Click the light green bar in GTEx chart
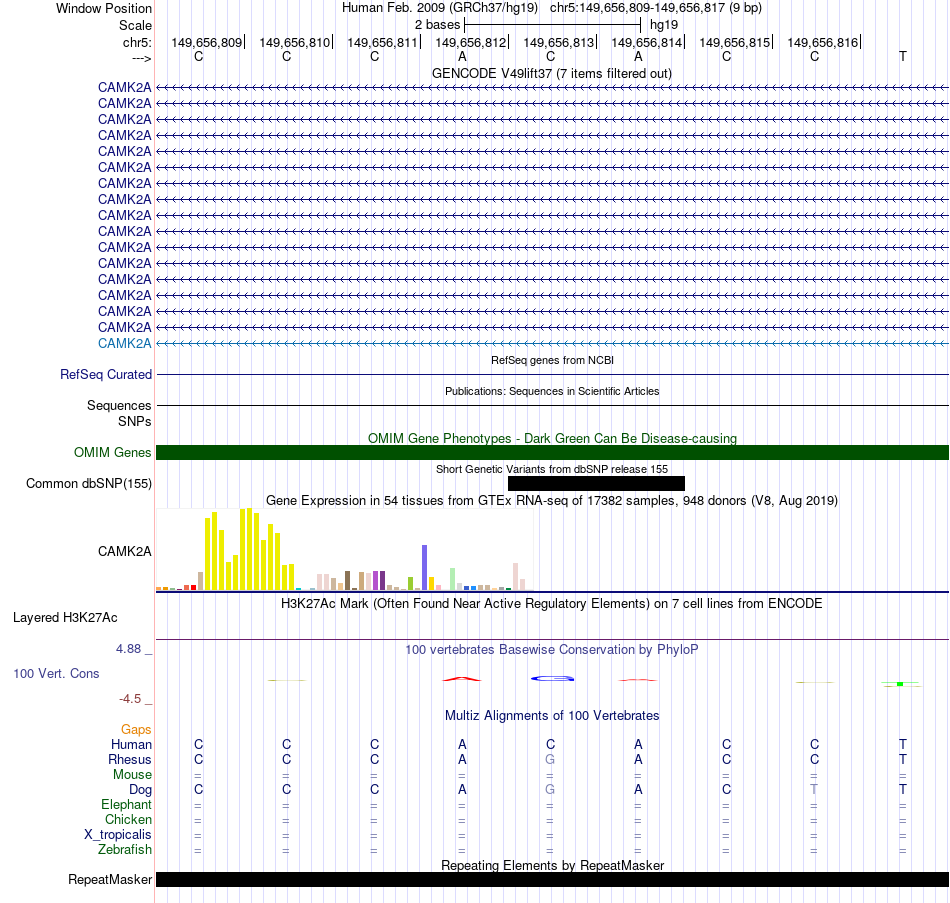The height and width of the screenshot is (903, 950). [x=453, y=579]
